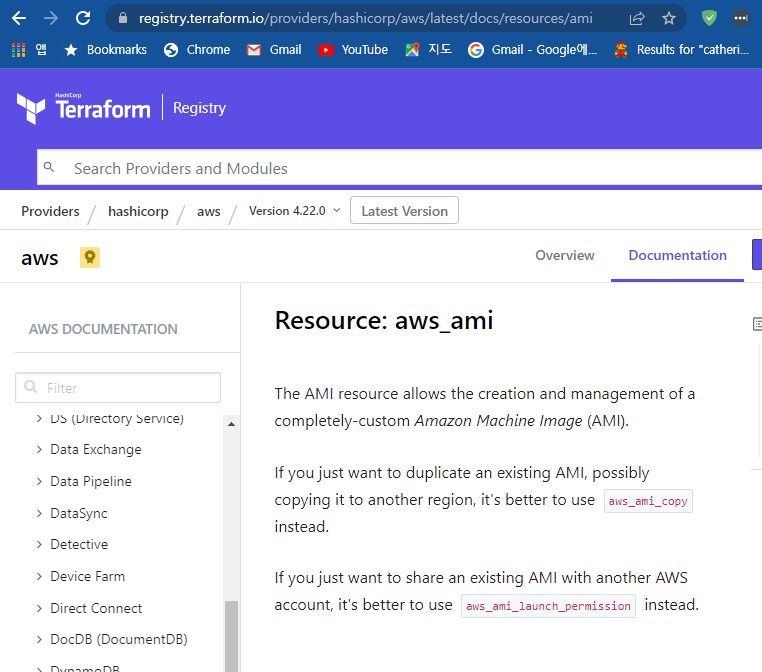Open the YouTube bookmark
Screen dimensions: 762x672
(353, 50)
